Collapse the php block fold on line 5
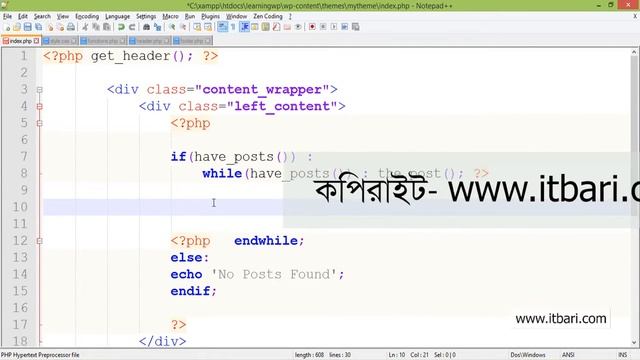The height and width of the screenshot is (360, 640). 40,123
